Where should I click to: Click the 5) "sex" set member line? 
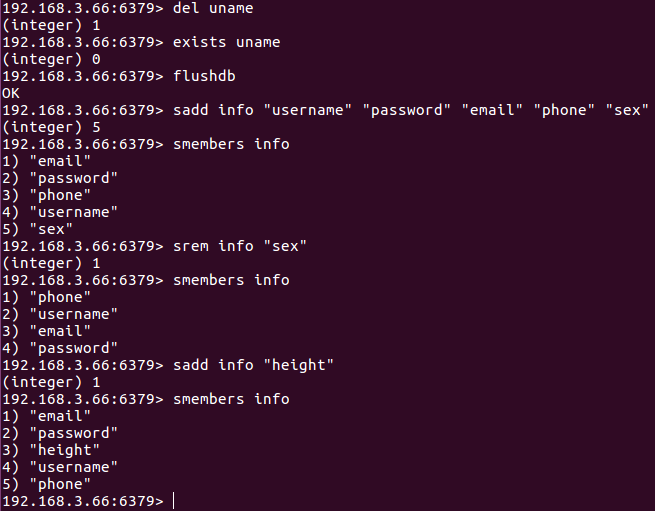(37, 229)
